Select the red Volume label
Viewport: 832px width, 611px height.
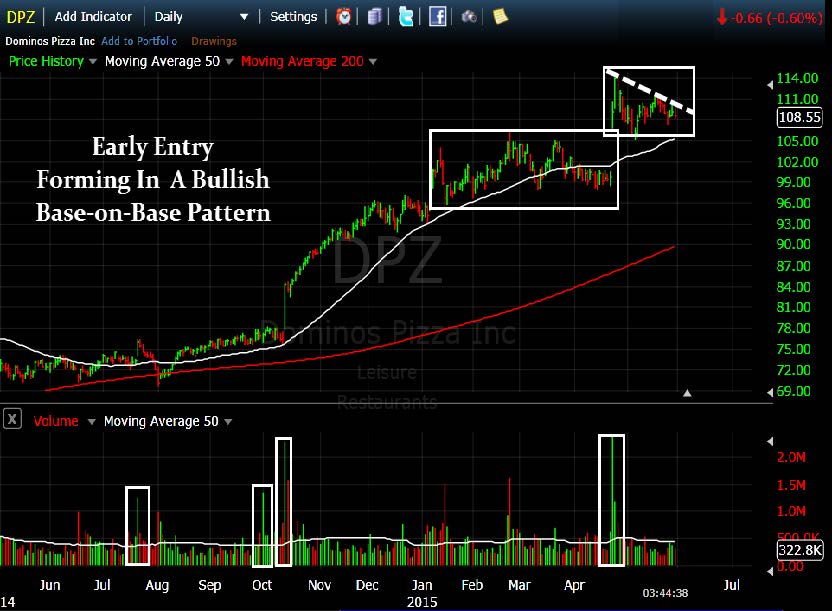[x=56, y=421]
